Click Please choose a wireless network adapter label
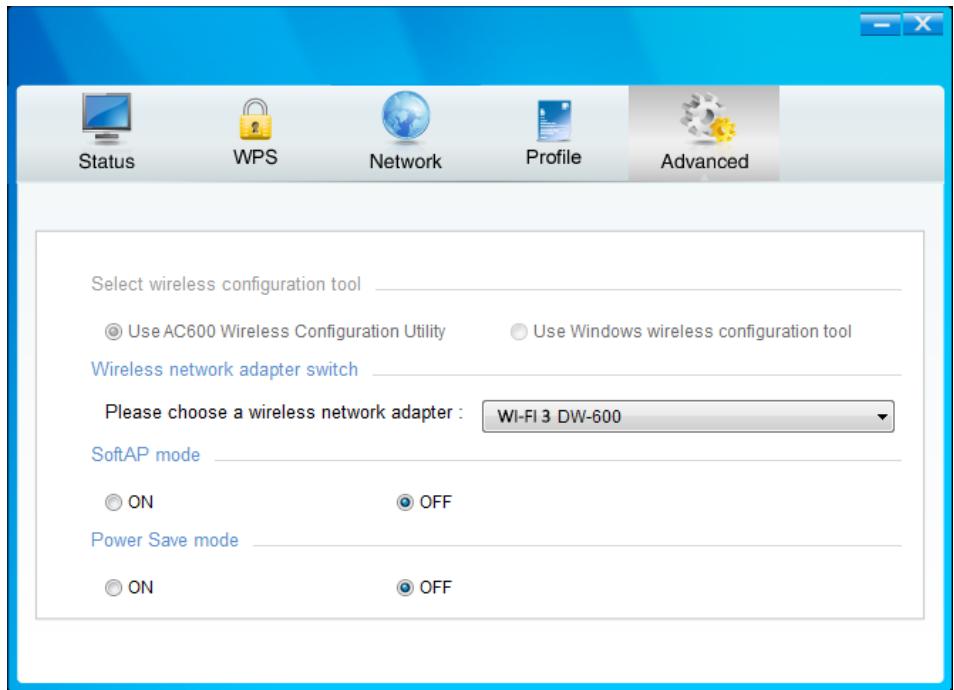954x690 pixels. (284, 412)
